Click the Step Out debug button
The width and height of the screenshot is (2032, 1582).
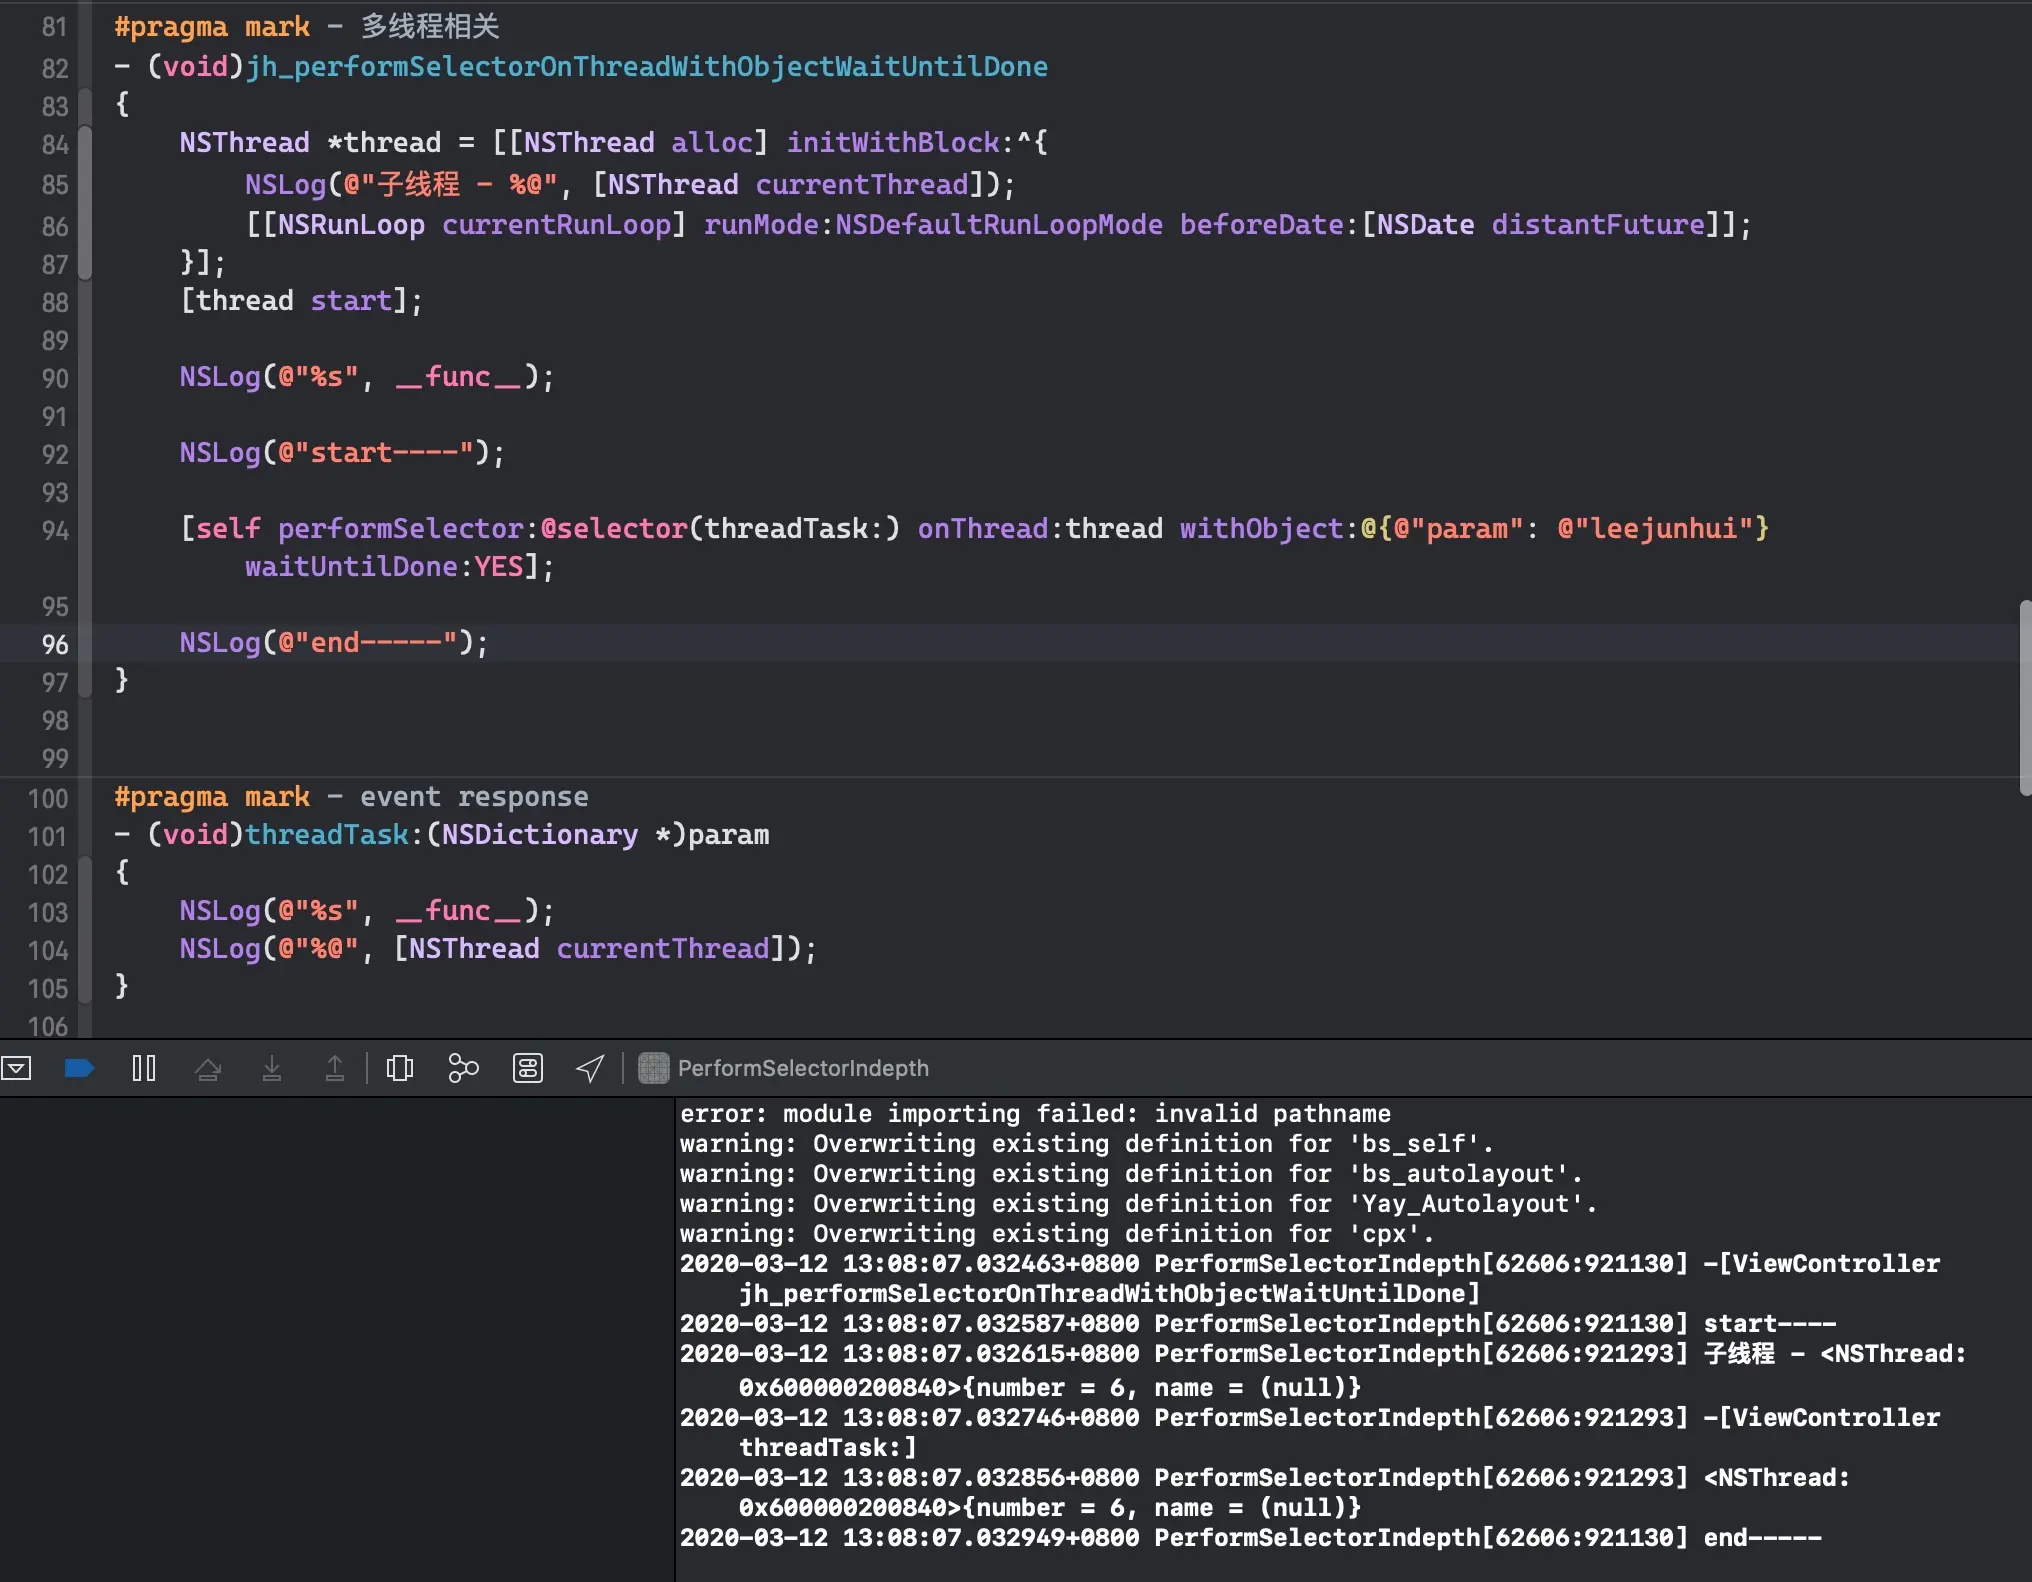[335, 1068]
